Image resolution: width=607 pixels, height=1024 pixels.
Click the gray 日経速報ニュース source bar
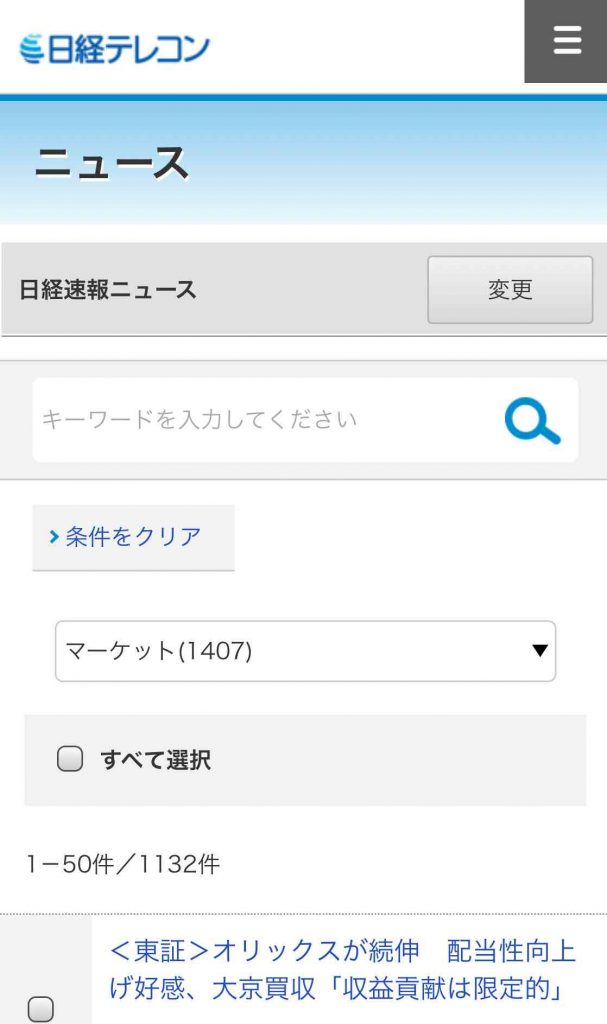coord(304,289)
